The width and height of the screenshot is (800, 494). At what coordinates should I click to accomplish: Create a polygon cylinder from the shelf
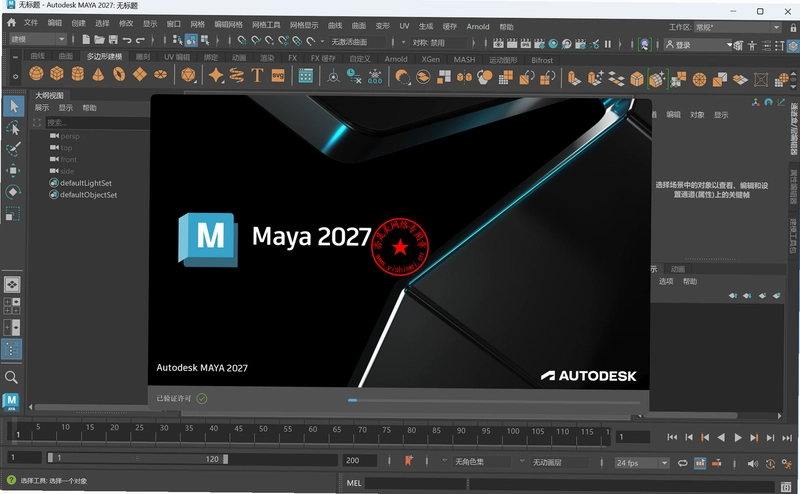pos(78,75)
